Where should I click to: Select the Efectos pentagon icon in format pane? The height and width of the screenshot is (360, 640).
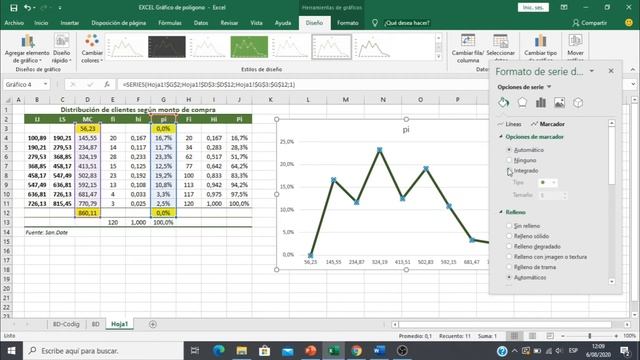522,103
